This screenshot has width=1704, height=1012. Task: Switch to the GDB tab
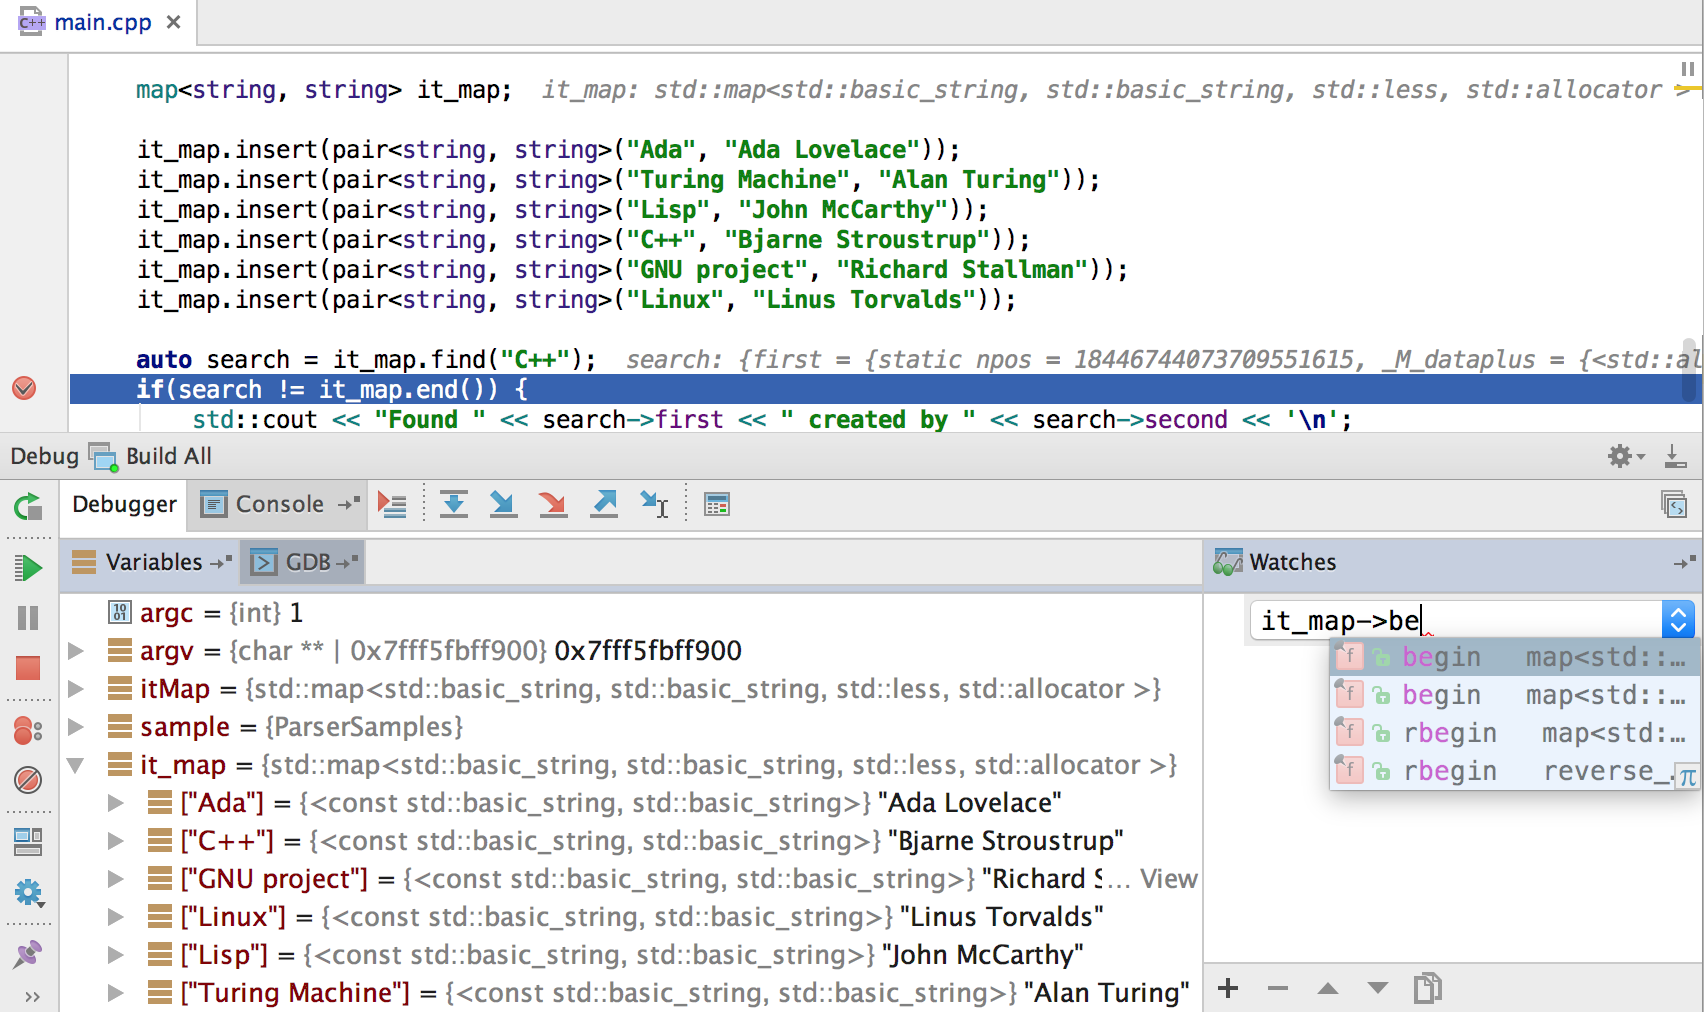tap(306, 562)
